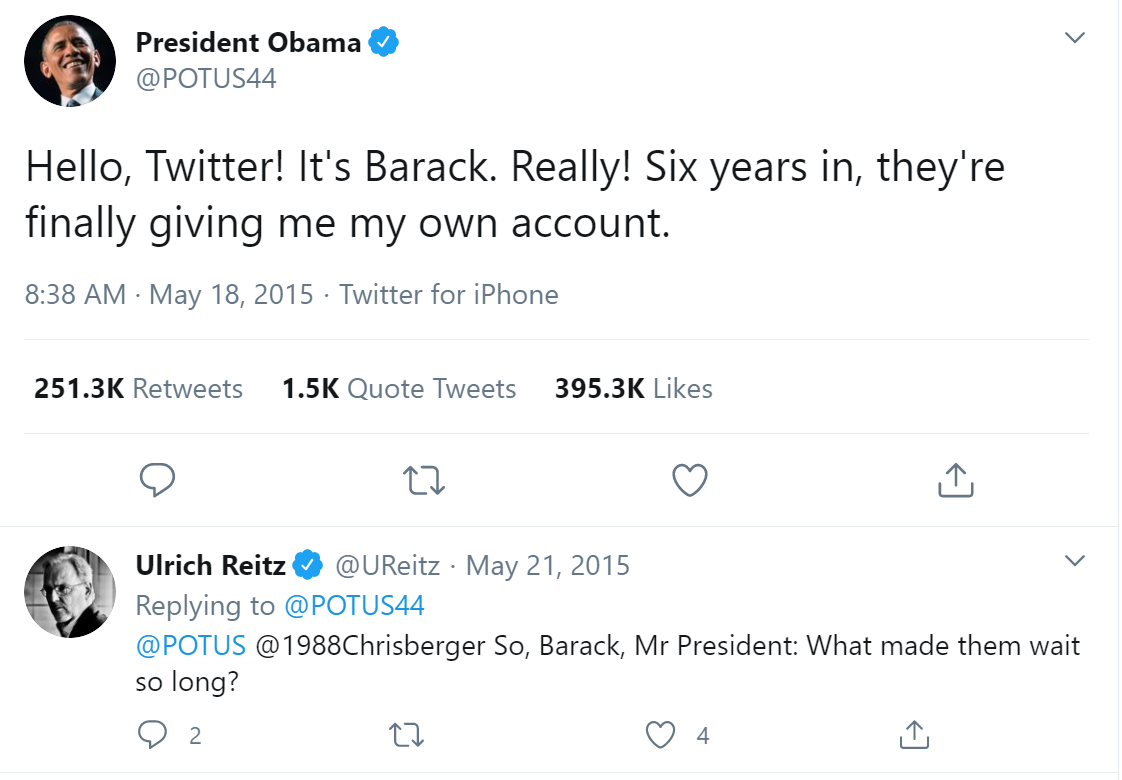This screenshot has width=1122, height=780.
Task: Like President Obama's Hello Twitter tweet
Action: pos(689,481)
